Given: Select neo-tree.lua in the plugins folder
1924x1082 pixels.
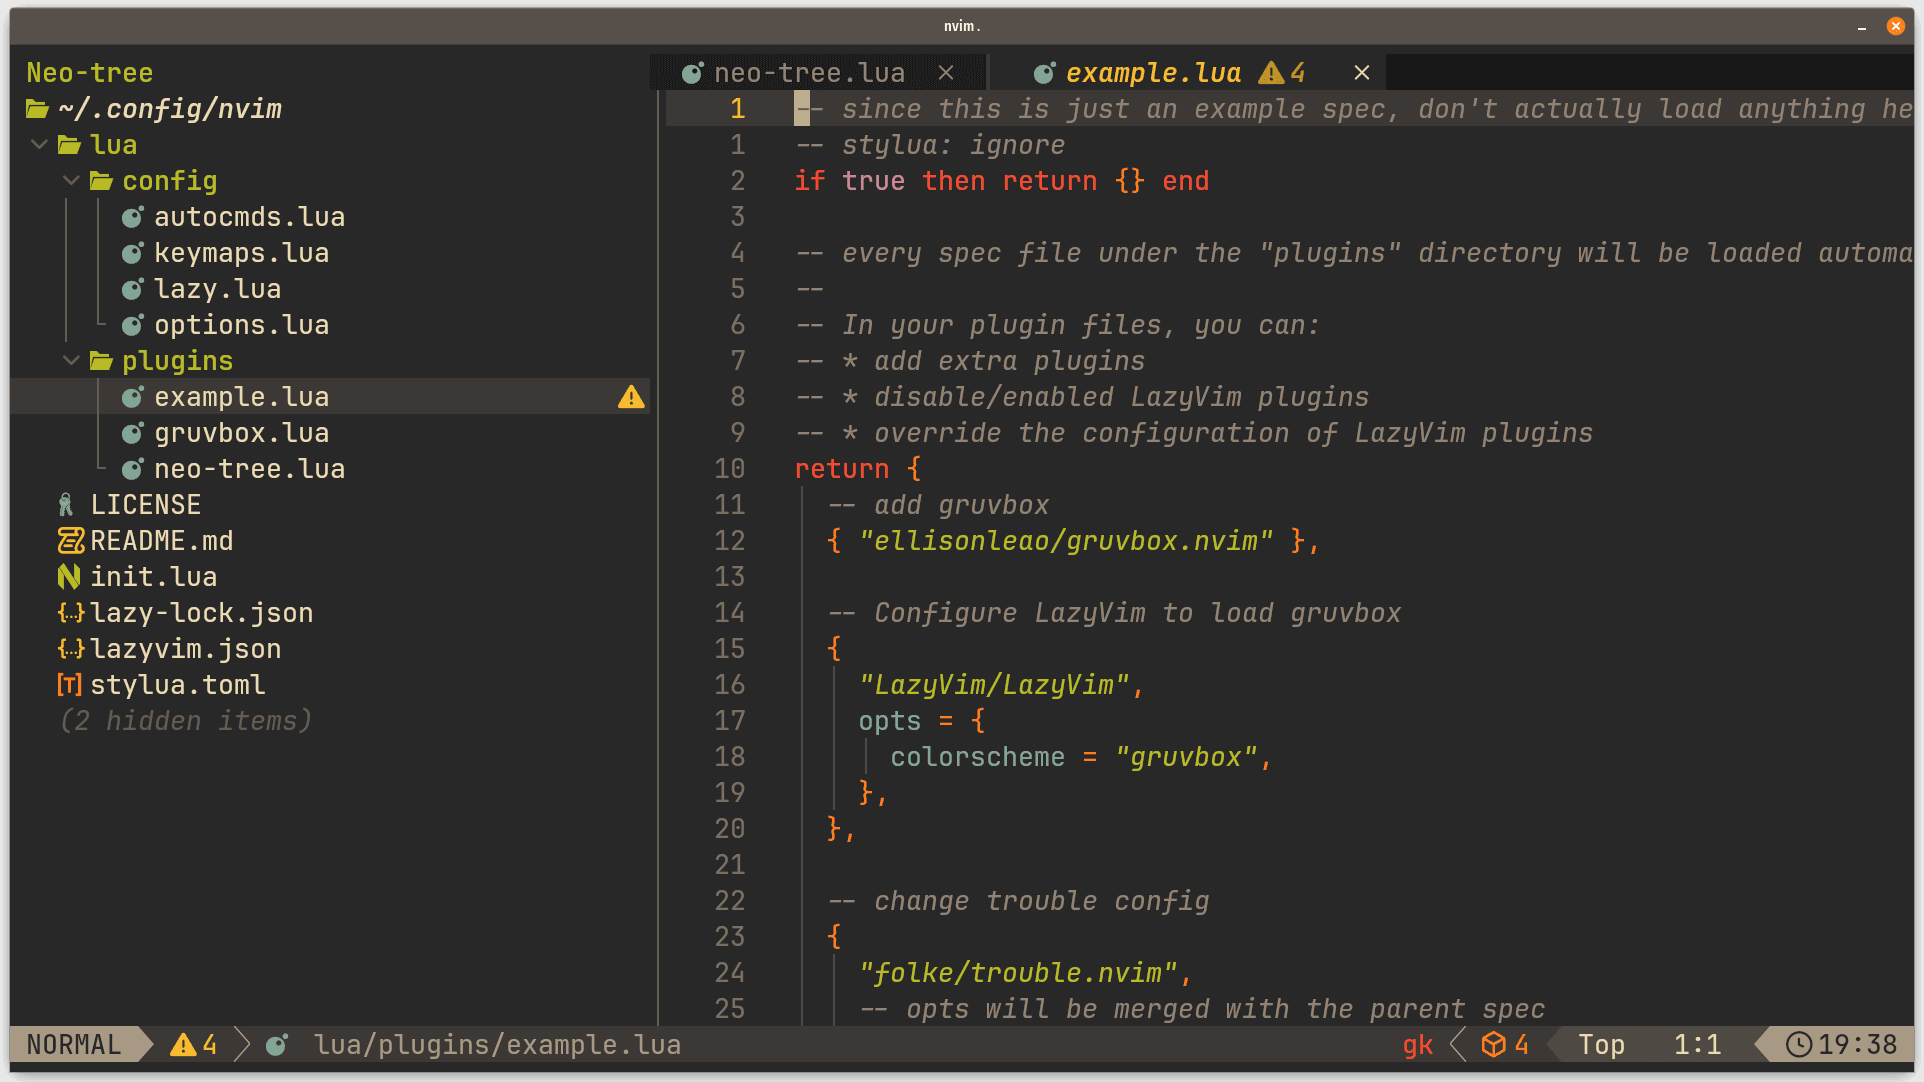Looking at the screenshot, I should (x=250, y=468).
